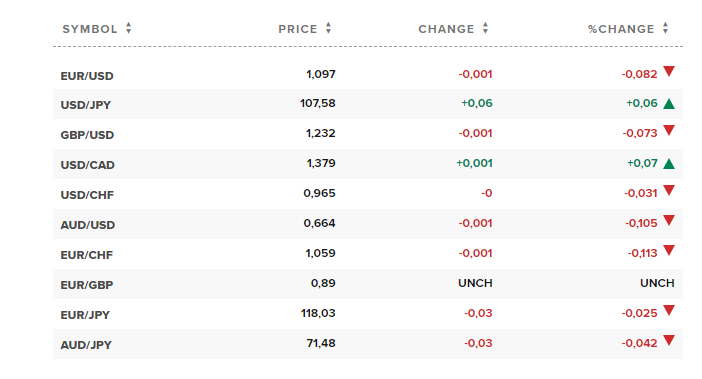
Task: Click the green up arrow for USD/CAD
Action: point(669,164)
